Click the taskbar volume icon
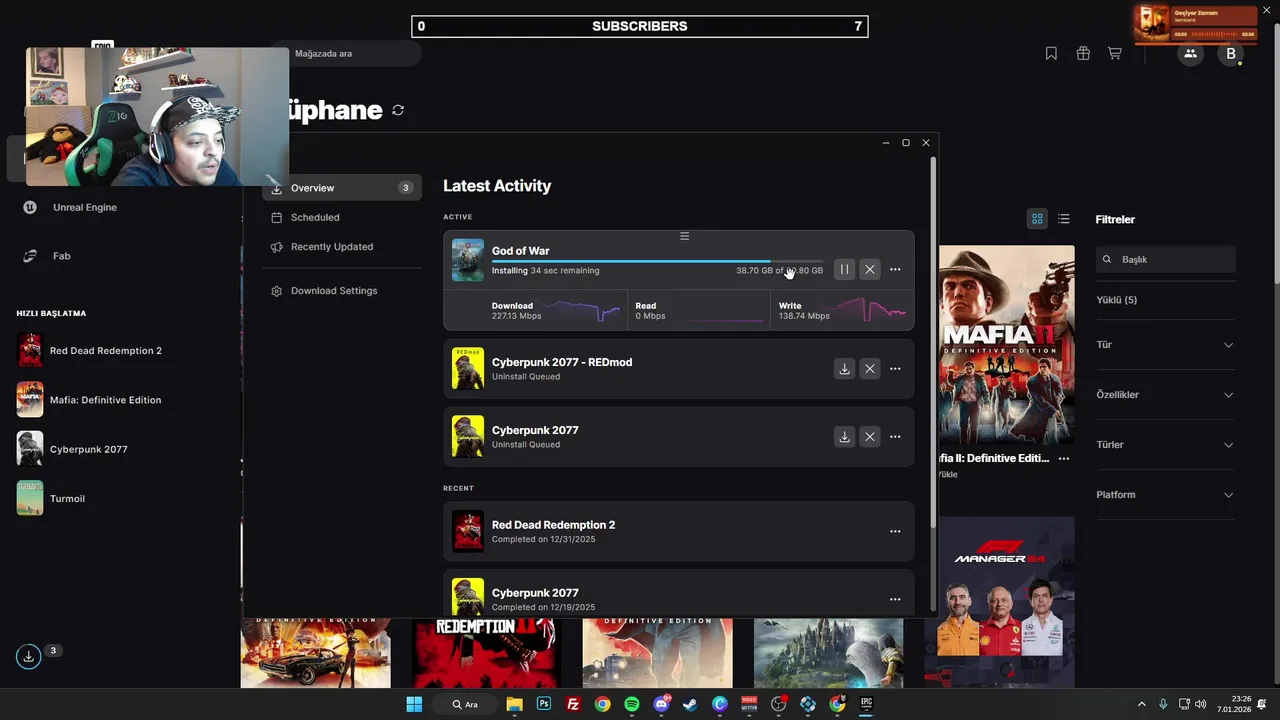This screenshot has width=1280, height=720. coord(1200,704)
